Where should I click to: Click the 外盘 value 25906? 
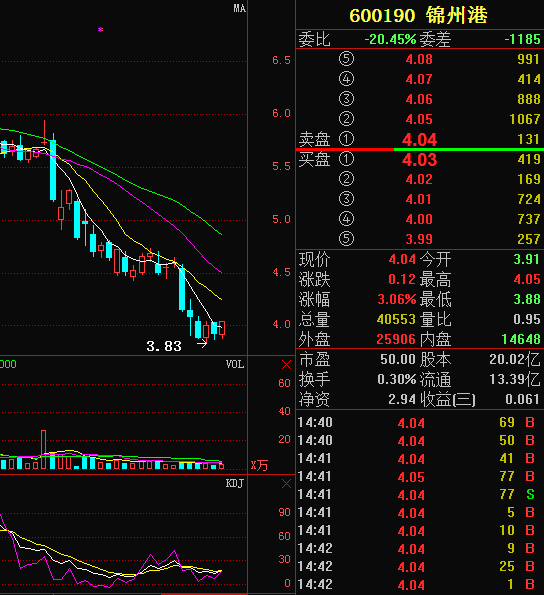[396, 339]
